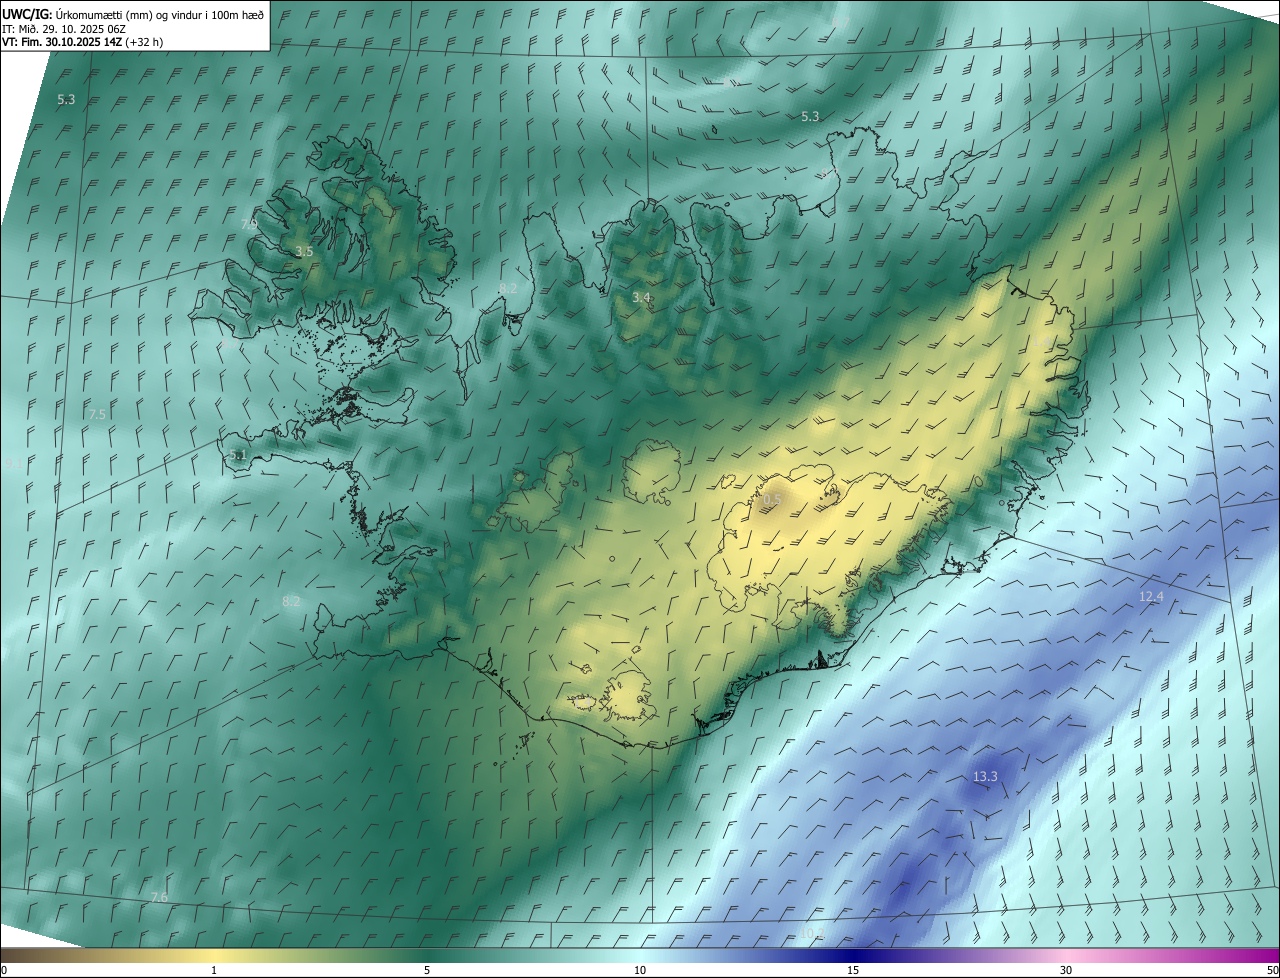Click the color scale tick label 0
This screenshot has height=978, width=1280.
tap(4, 970)
